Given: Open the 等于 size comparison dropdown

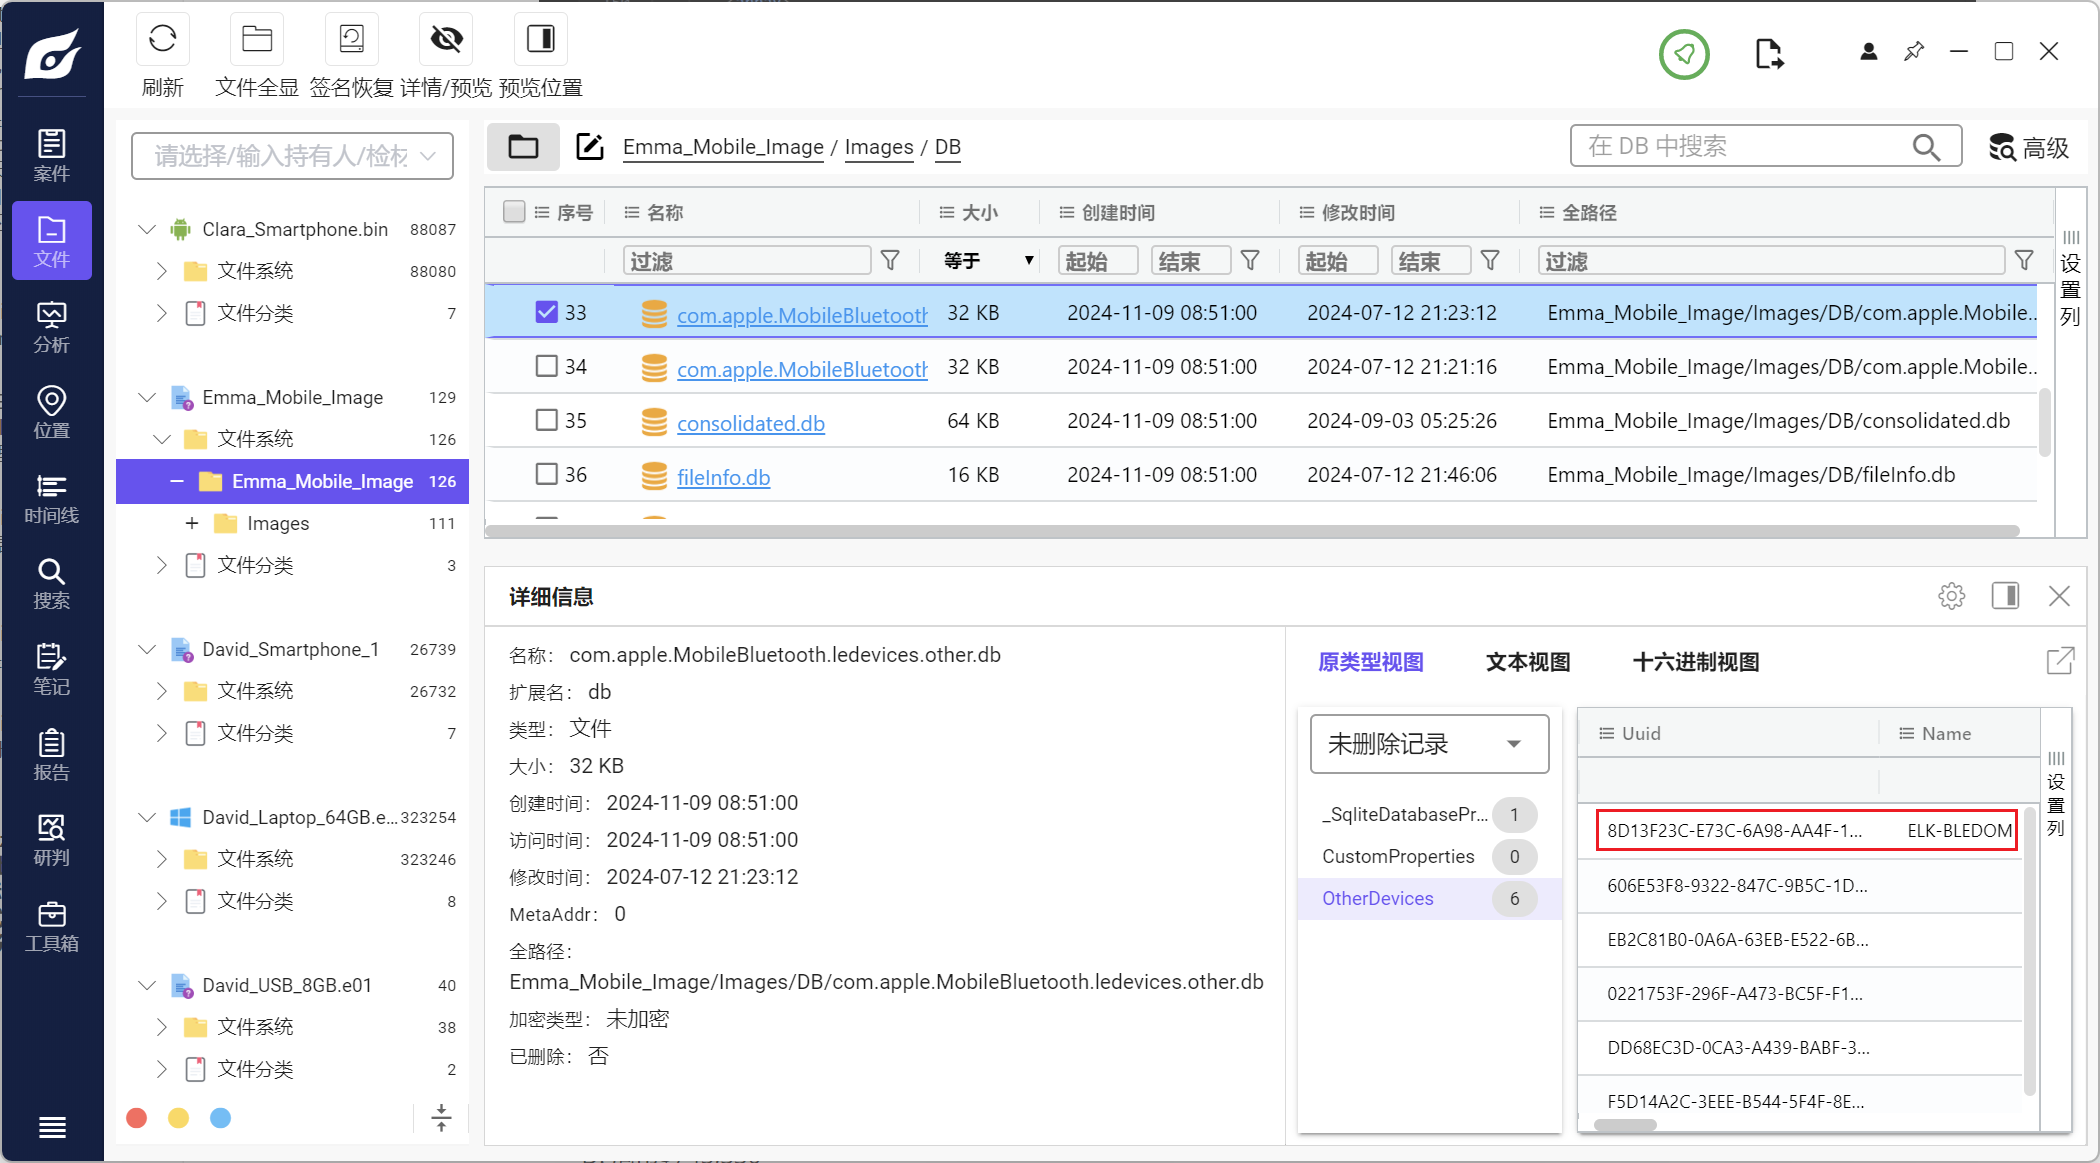Looking at the screenshot, I should click(988, 261).
